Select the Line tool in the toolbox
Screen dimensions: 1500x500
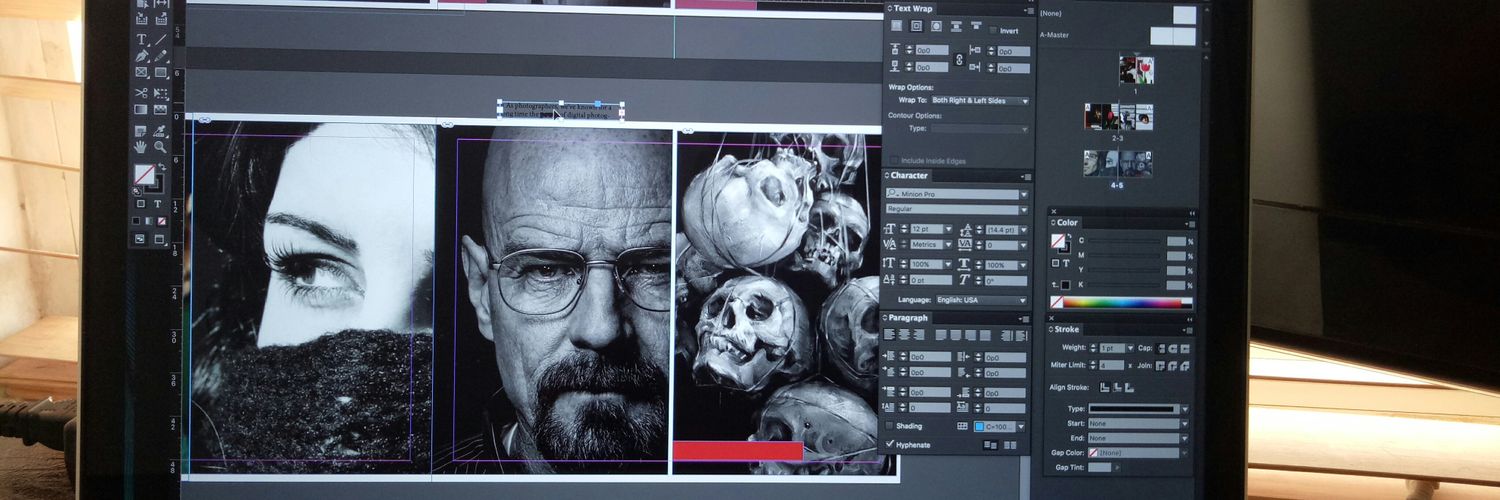point(160,39)
